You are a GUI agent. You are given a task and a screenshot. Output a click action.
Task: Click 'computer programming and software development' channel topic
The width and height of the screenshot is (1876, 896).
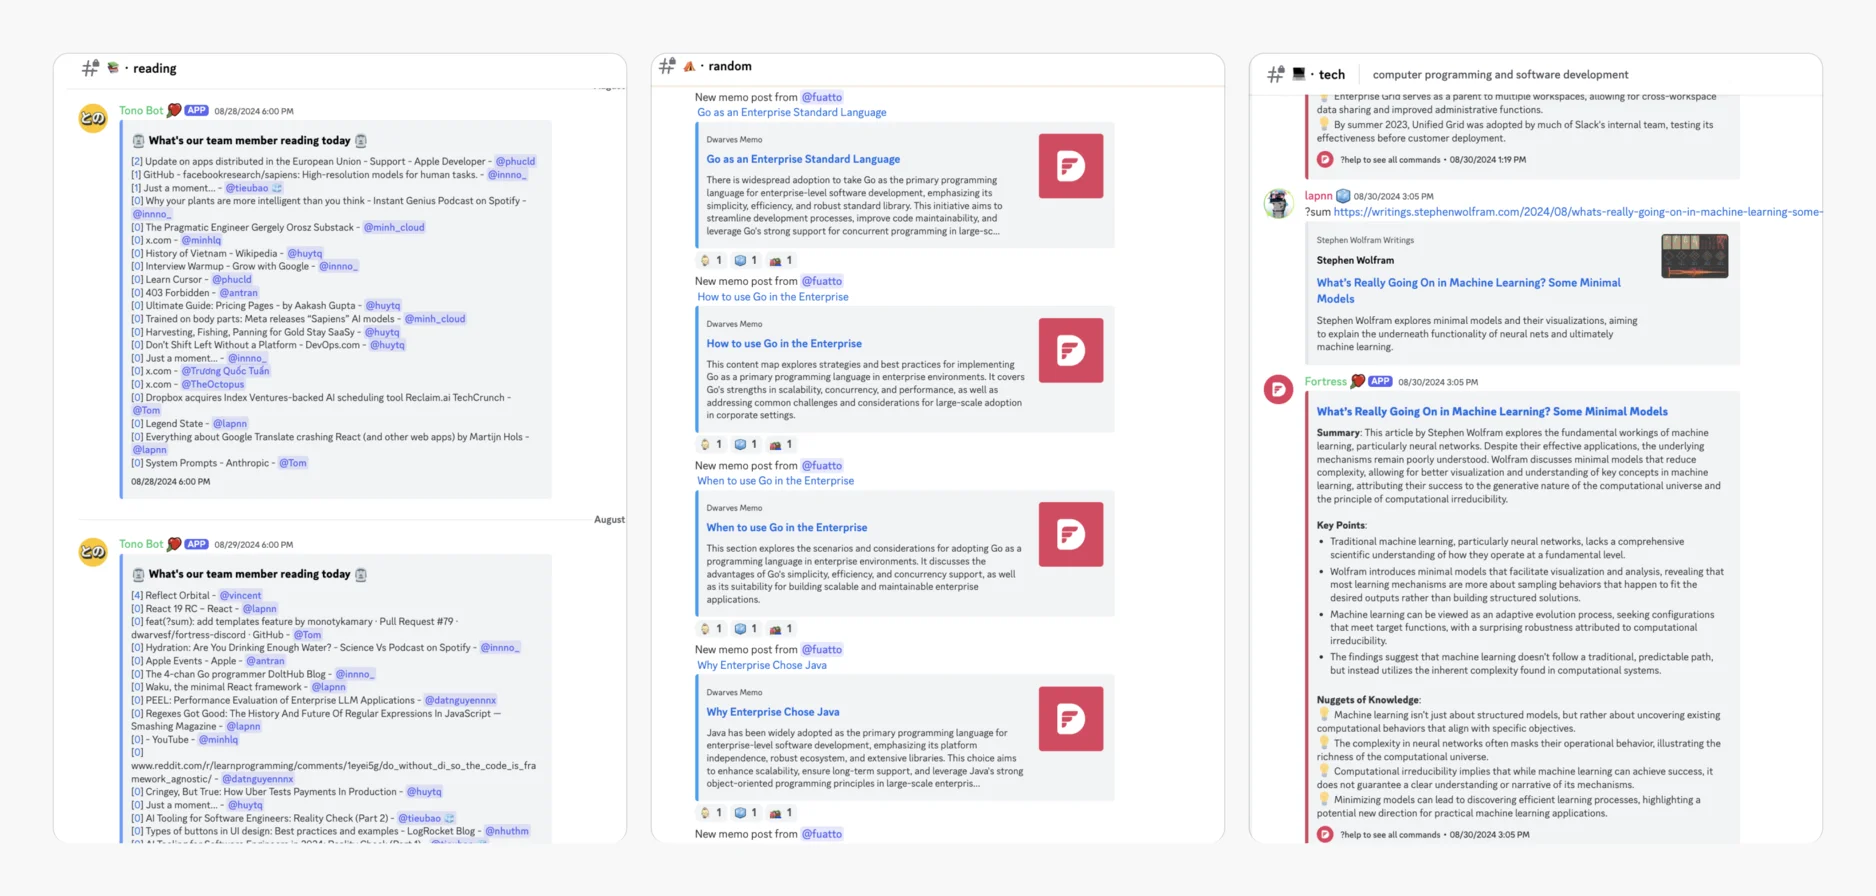pos(1500,74)
